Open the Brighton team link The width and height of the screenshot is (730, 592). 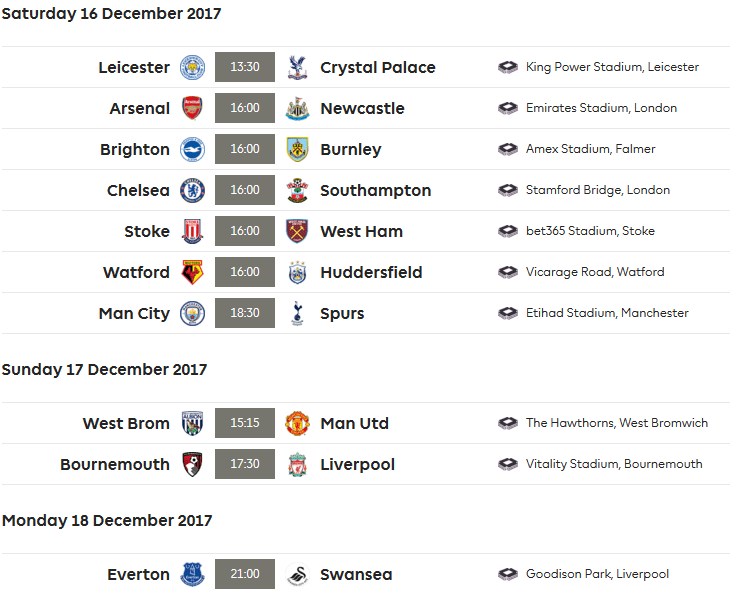click(x=135, y=150)
